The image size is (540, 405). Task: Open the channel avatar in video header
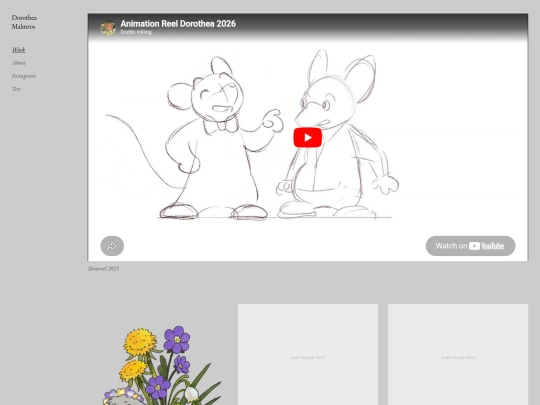[108, 28]
